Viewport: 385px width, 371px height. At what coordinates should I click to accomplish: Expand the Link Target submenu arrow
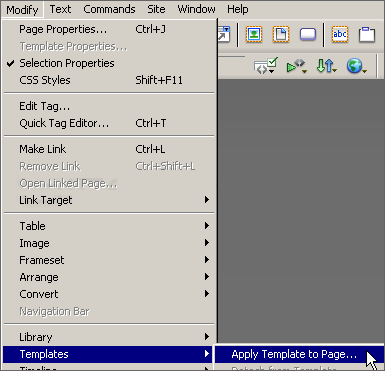pyautogui.click(x=207, y=200)
